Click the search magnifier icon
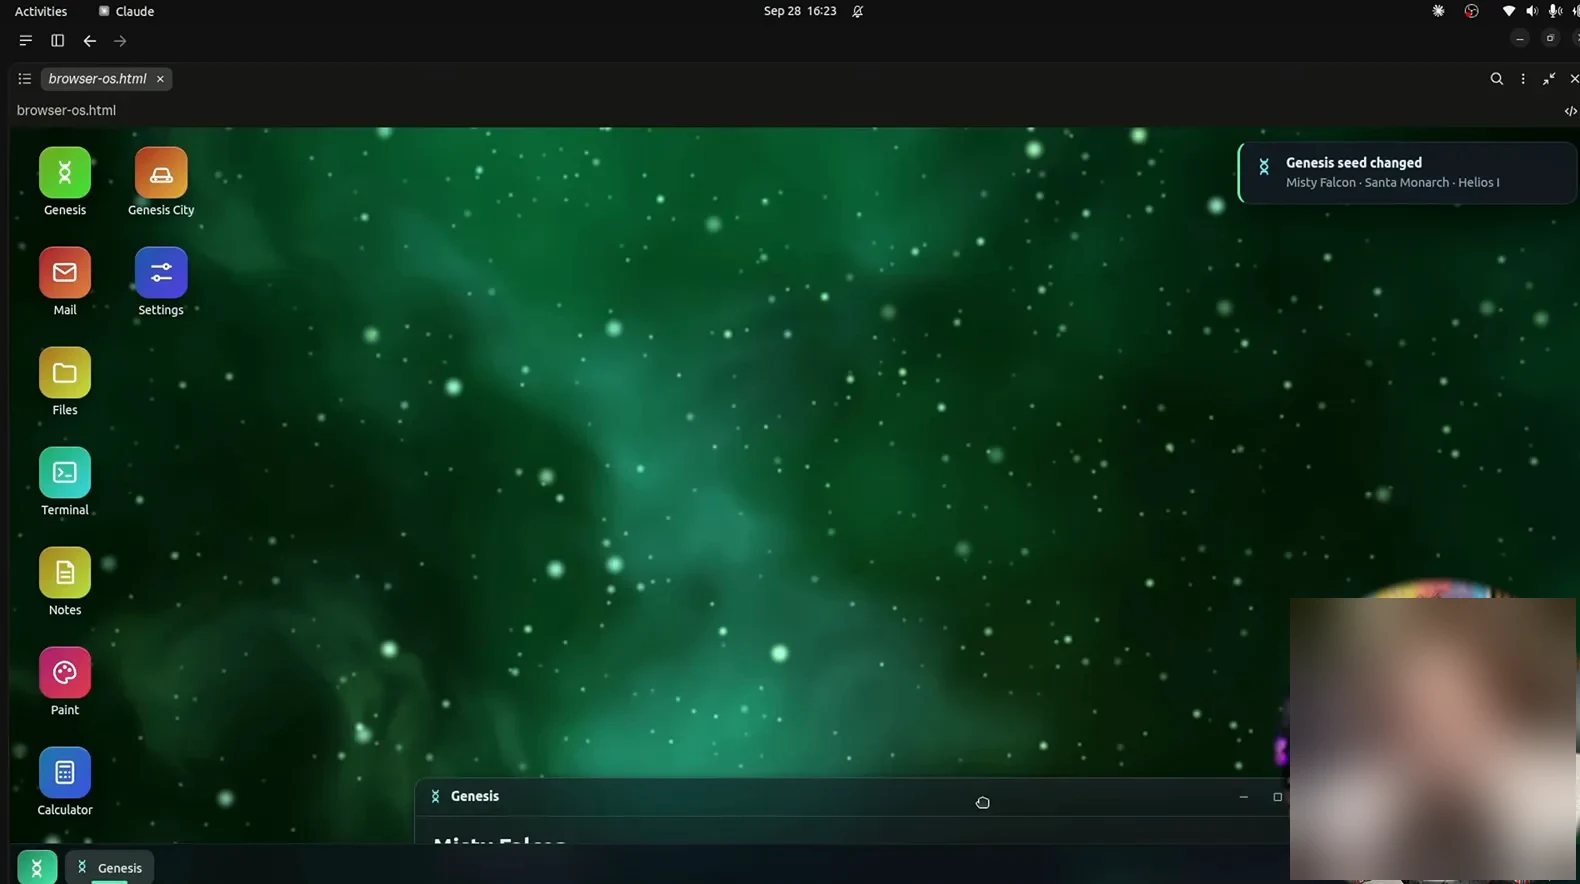The height and width of the screenshot is (884, 1580). click(x=1497, y=79)
